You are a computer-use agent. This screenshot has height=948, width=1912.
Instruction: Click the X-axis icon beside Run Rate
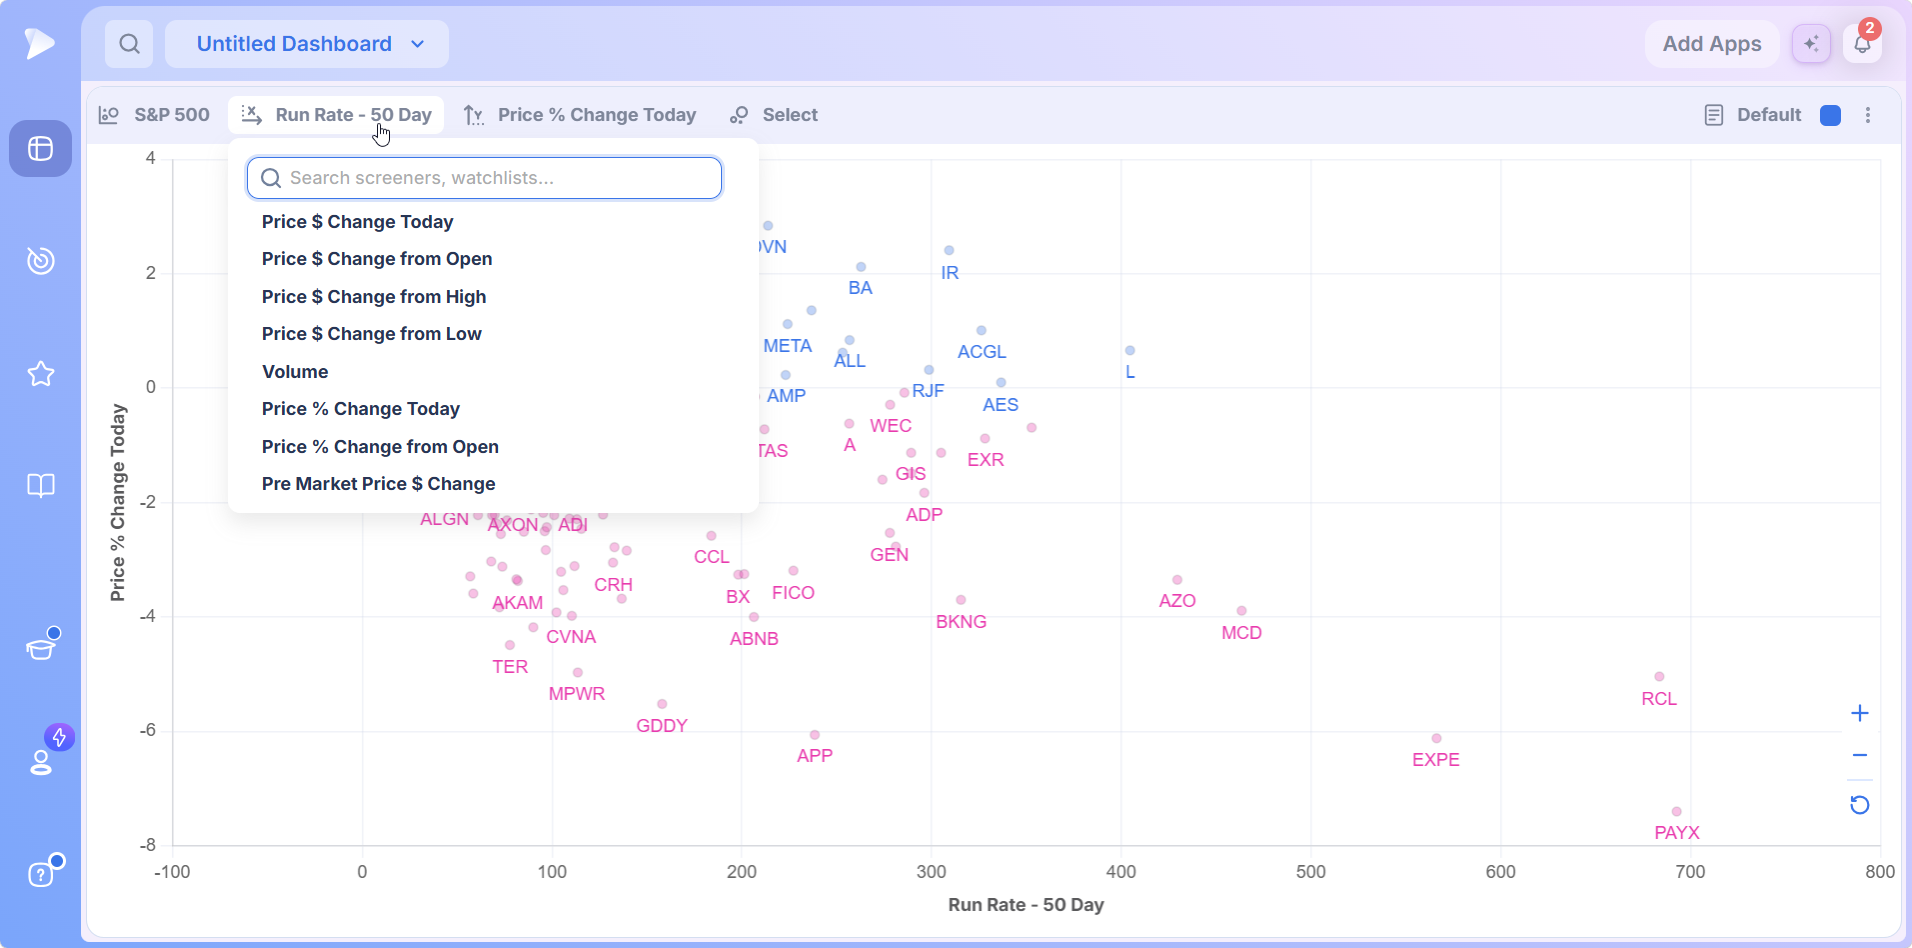252,115
